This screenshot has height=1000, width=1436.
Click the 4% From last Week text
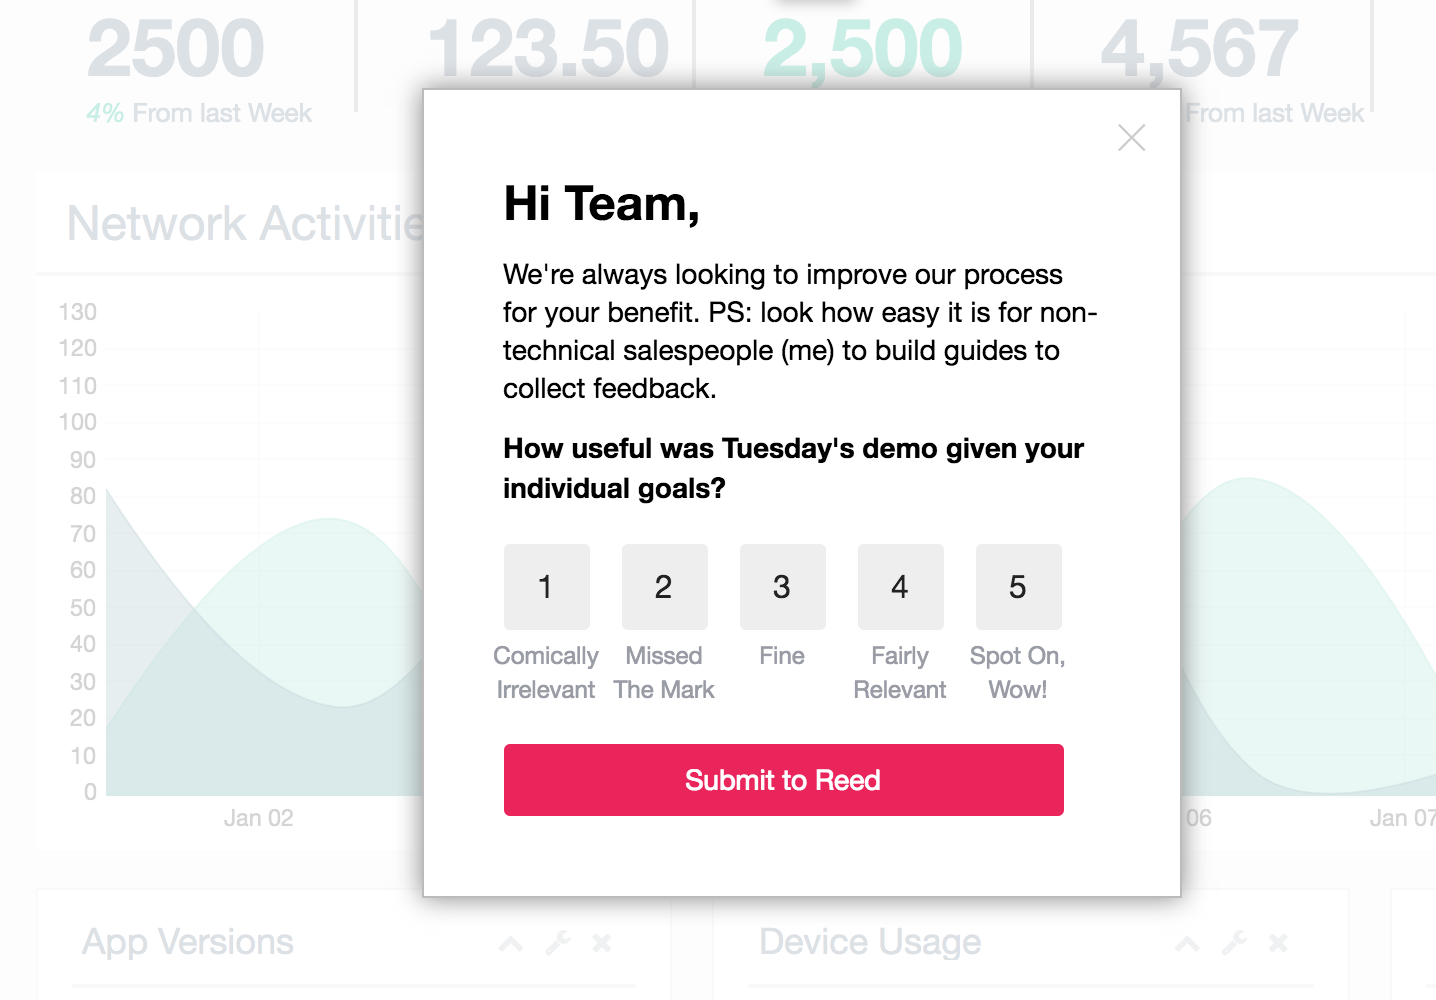click(x=199, y=113)
